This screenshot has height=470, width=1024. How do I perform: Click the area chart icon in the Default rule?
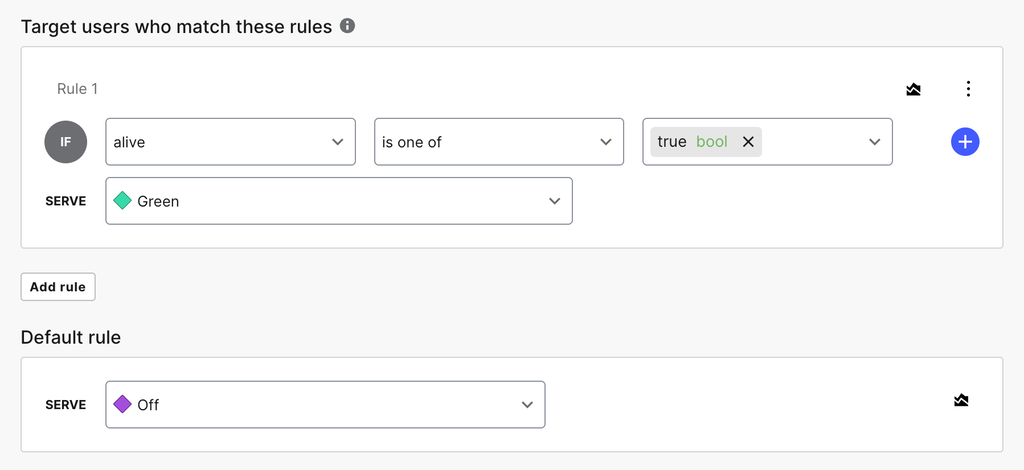961,401
